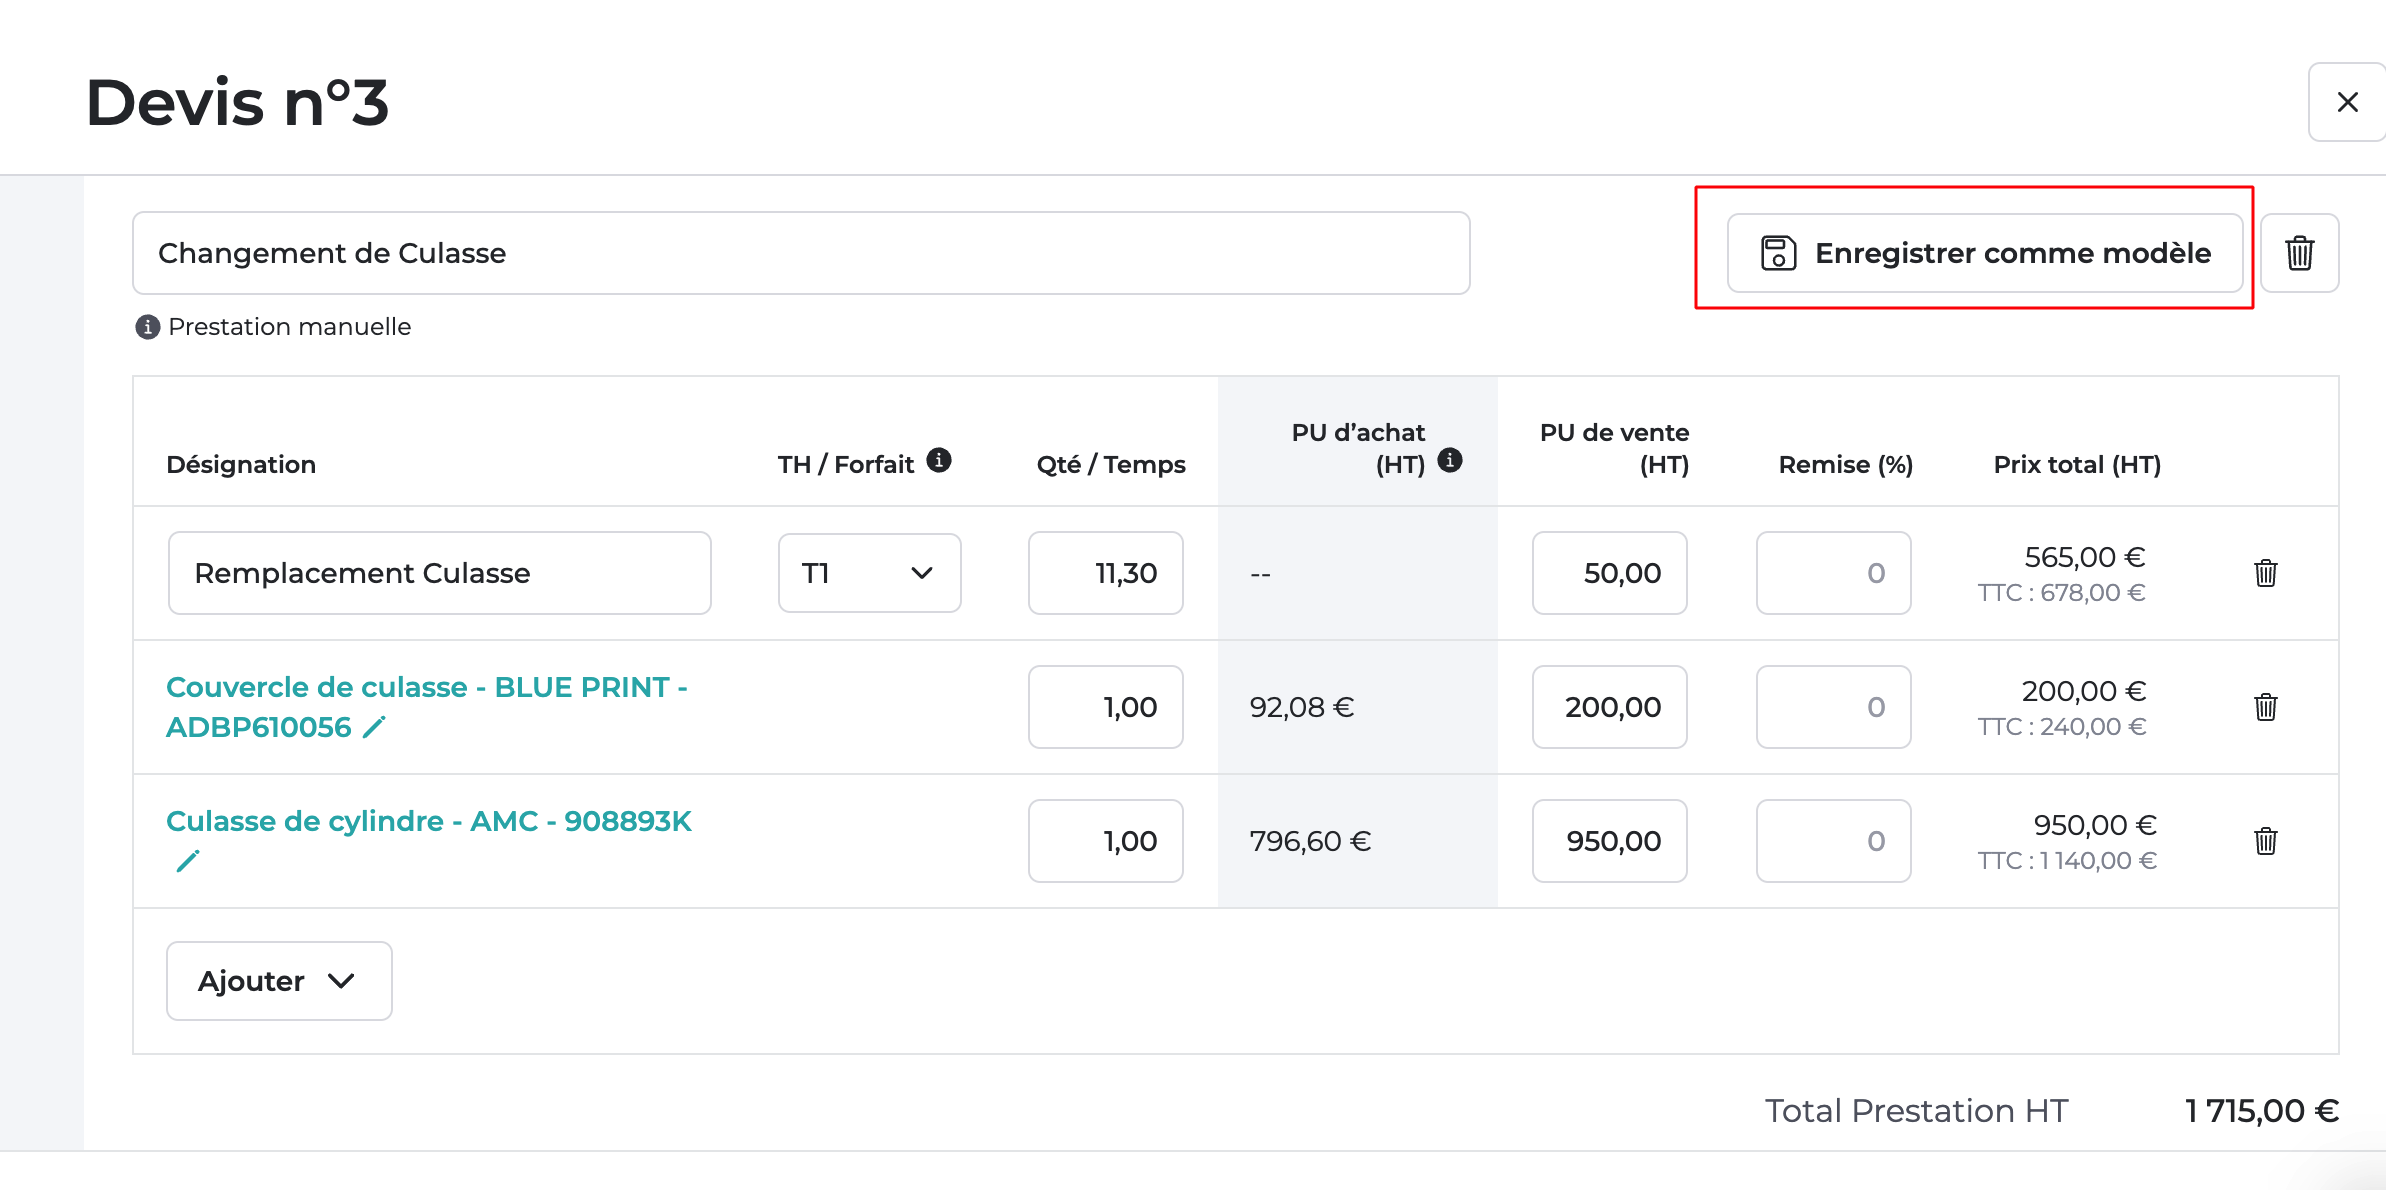
Task: Click the info icon next to Prestation manuelle
Action: click(x=147, y=326)
